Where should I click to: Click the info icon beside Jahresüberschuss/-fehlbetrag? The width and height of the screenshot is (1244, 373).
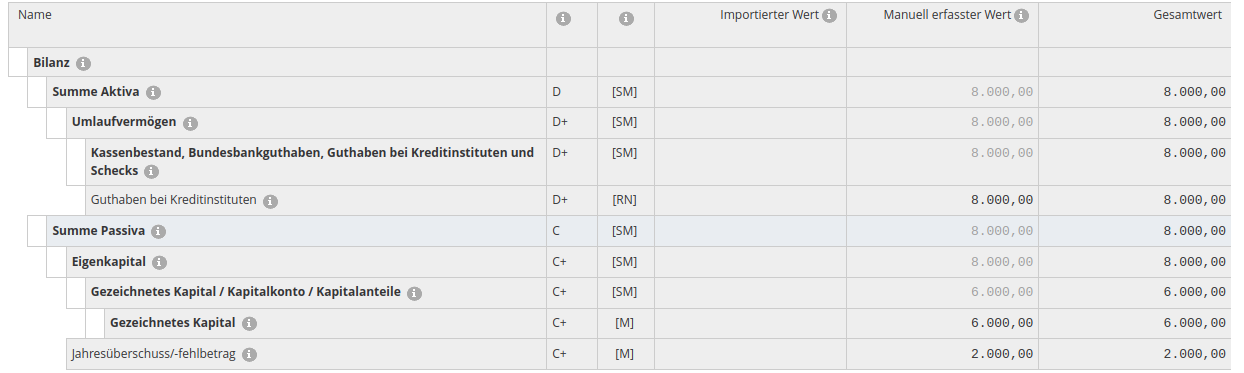249,354
